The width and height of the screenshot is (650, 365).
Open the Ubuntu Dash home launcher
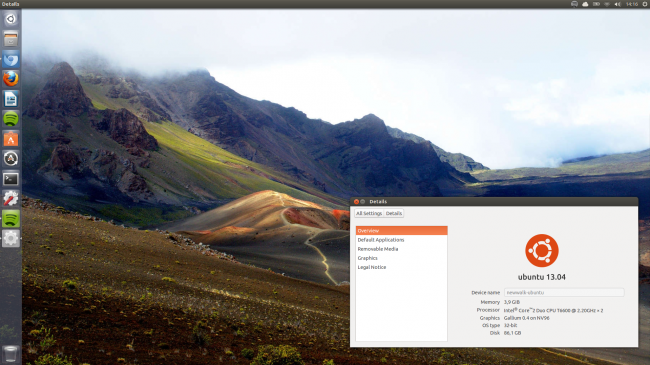point(11,19)
